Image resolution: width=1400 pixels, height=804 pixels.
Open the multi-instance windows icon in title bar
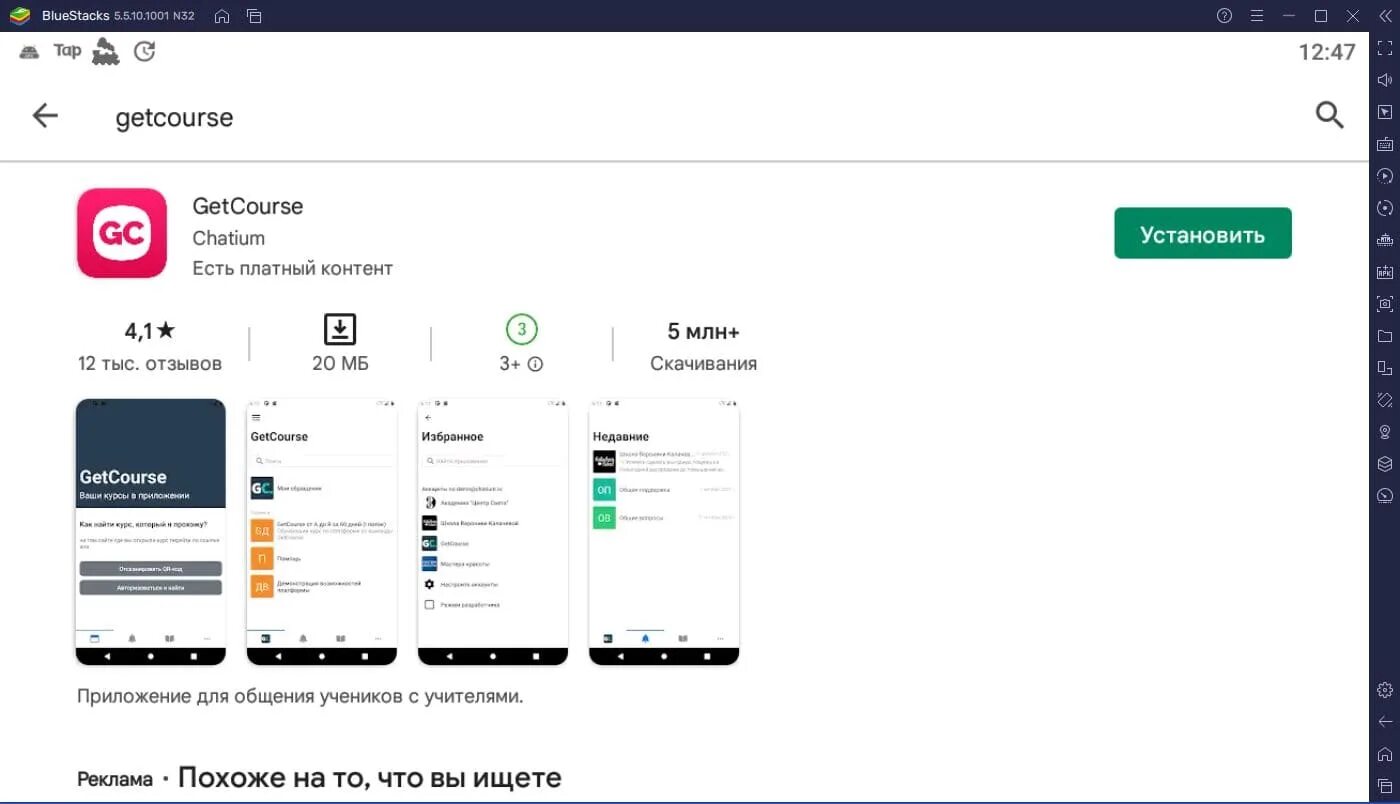click(x=254, y=16)
